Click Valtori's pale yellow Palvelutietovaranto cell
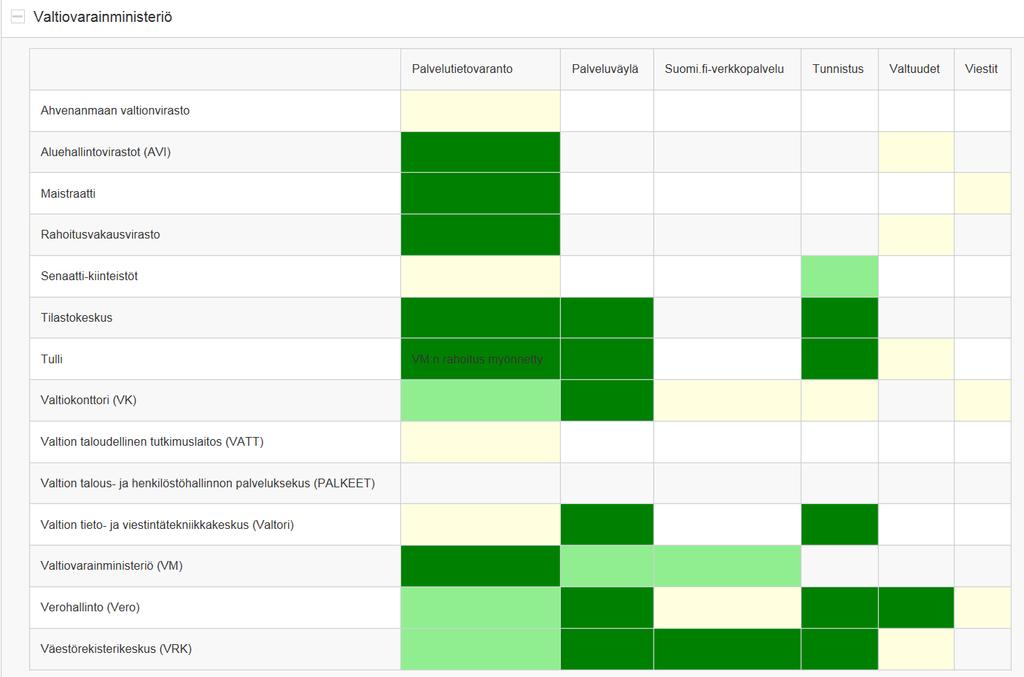This screenshot has height=677, width=1024. [481, 525]
